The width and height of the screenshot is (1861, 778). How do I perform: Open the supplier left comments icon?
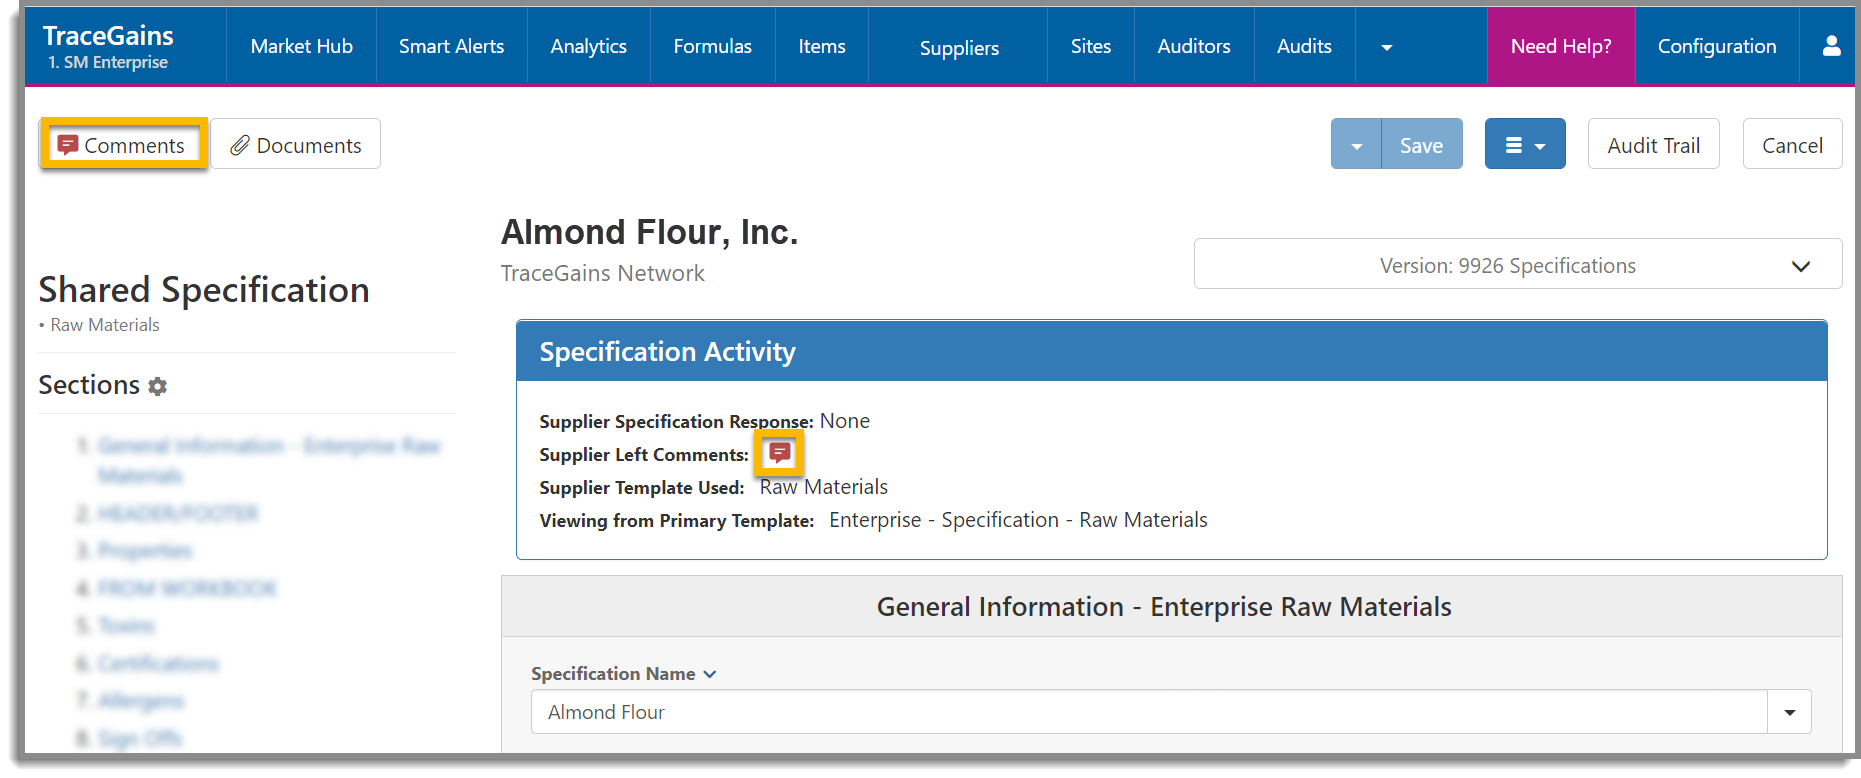click(x=779, y=453)
